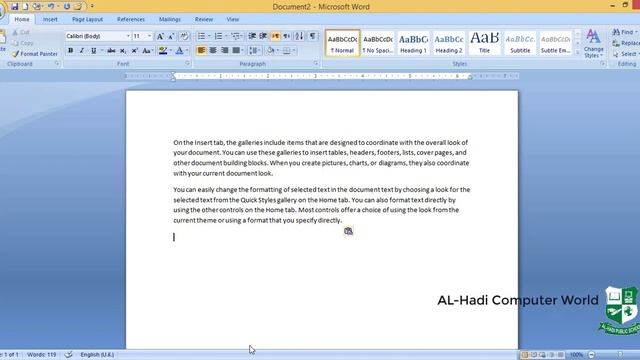The height and width of the screenshot is (360, 640).
Task: Go to the View tab
Action: click(233, 19)
